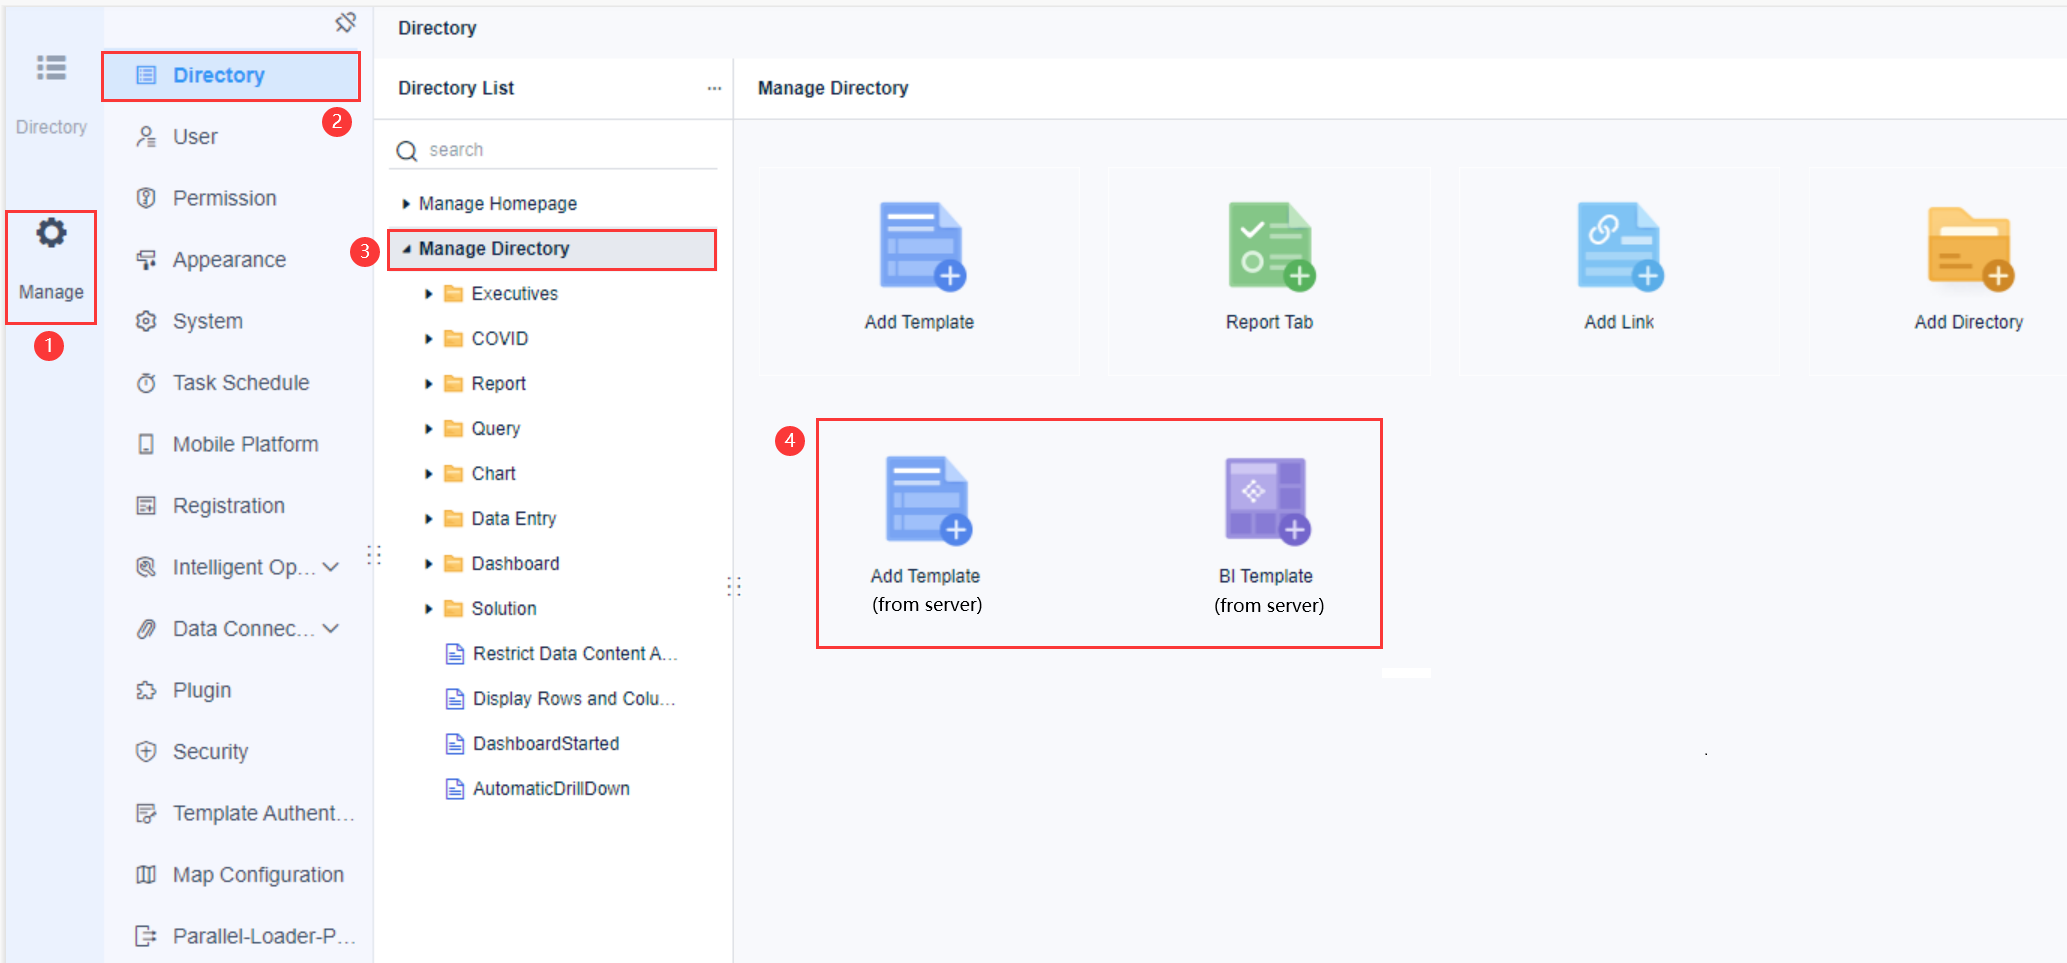Click the Report Tab icon
Screen dimensions: 2067x963
tap(1271, 247)
